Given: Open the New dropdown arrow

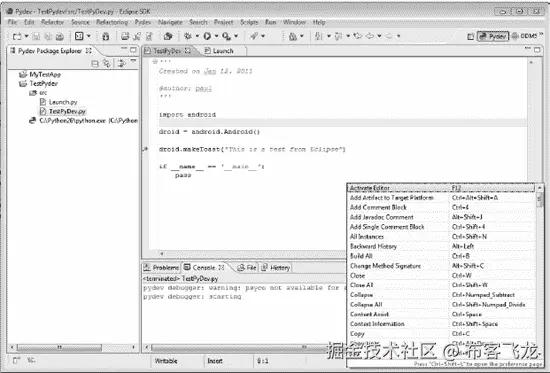Looking at the screenshot, I should pos(26,36).
